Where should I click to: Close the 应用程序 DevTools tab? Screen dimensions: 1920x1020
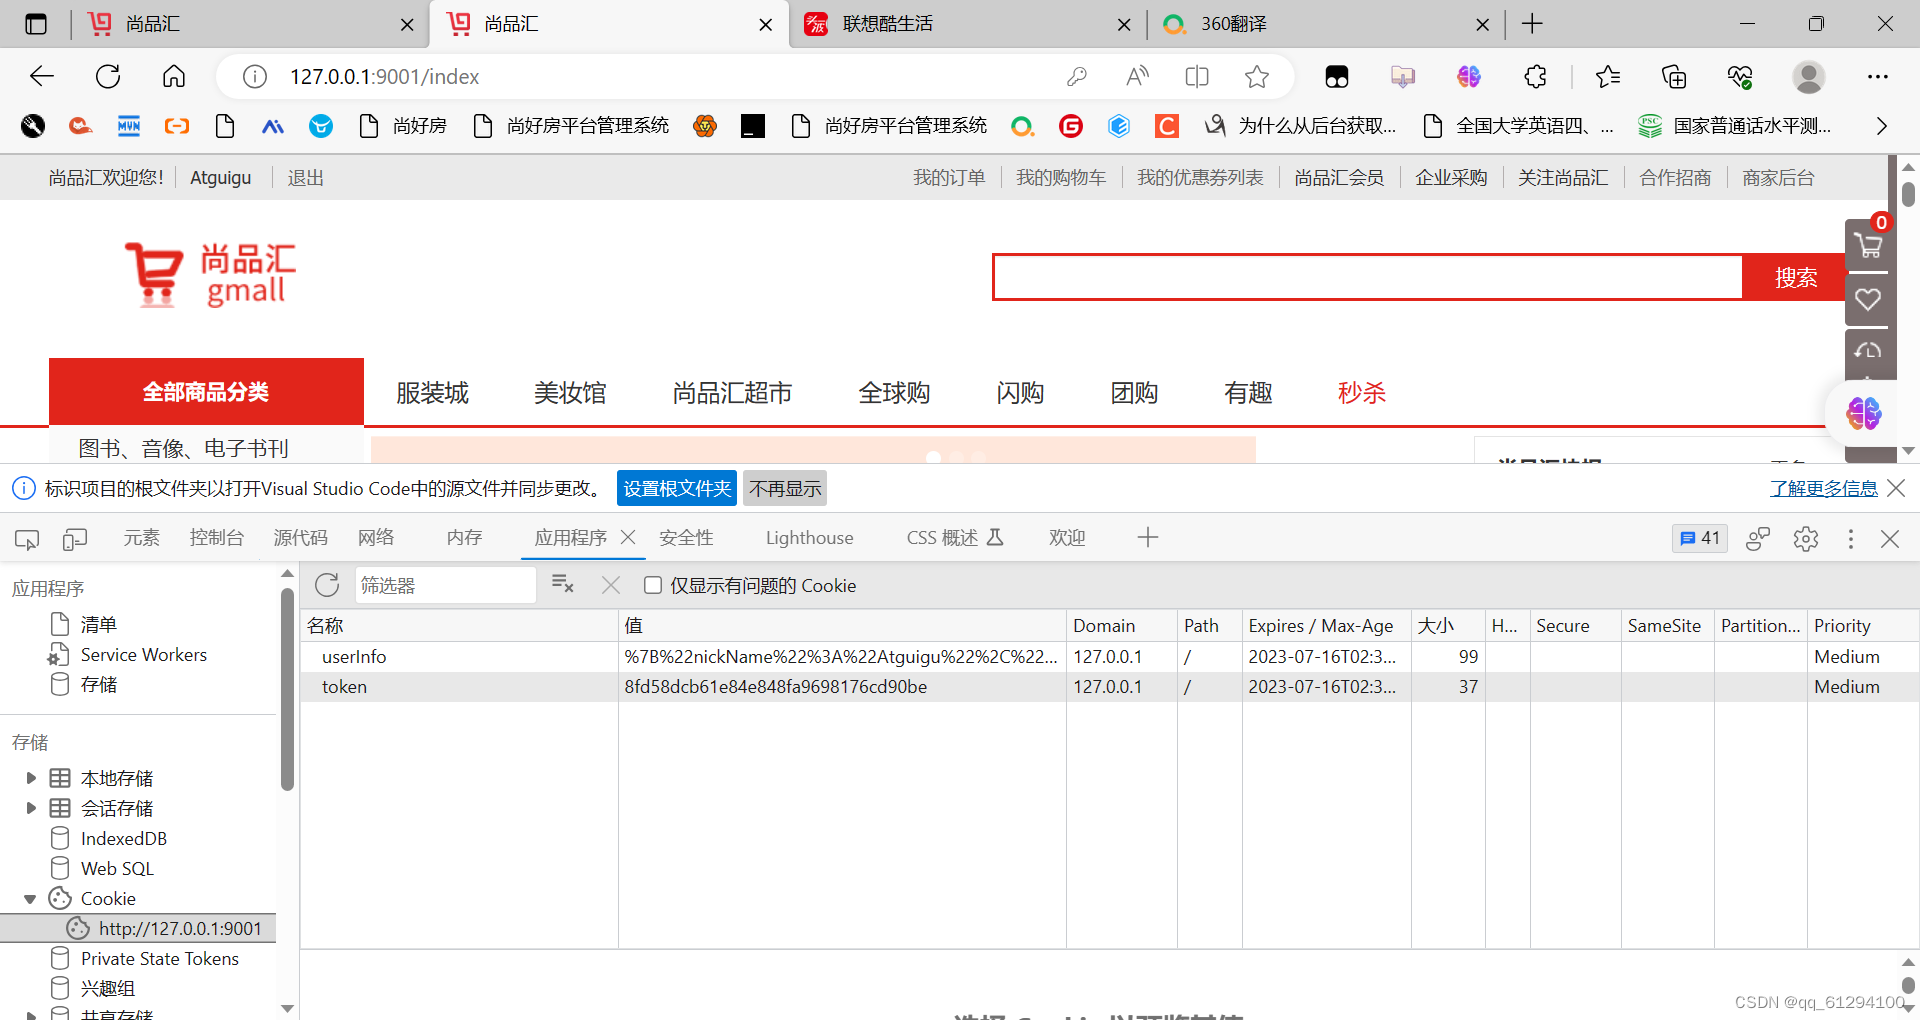pyautogui.click(x=628, y=538)
